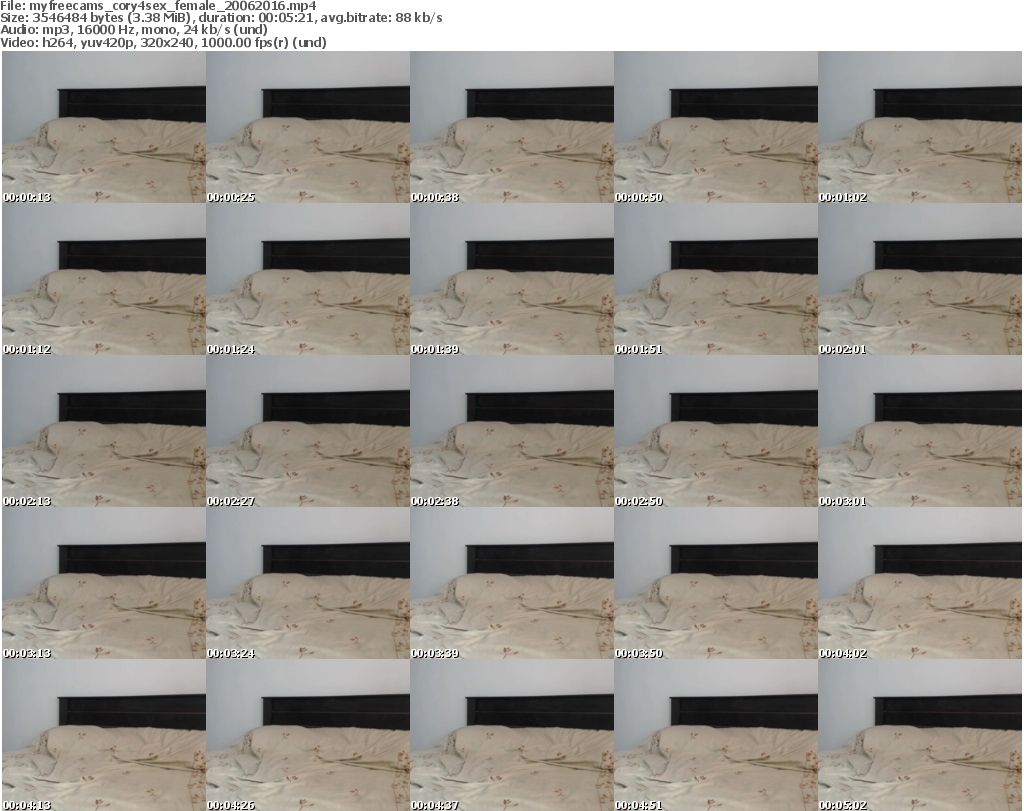
Task: Select the thumbnail frame at 00:00:50
Action: point(716,127)
